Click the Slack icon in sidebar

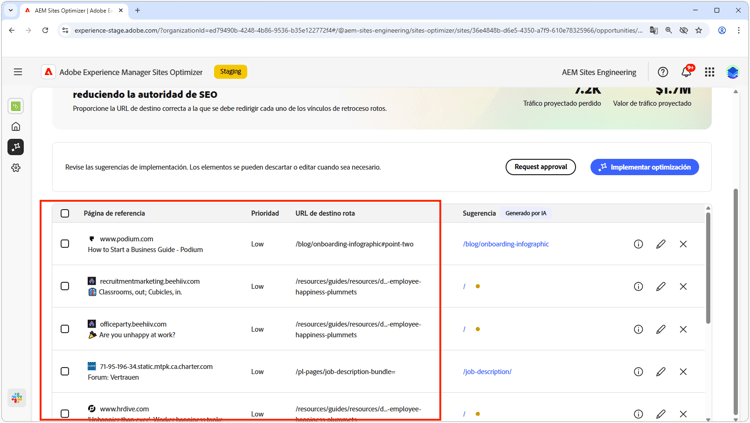point(17,398)
